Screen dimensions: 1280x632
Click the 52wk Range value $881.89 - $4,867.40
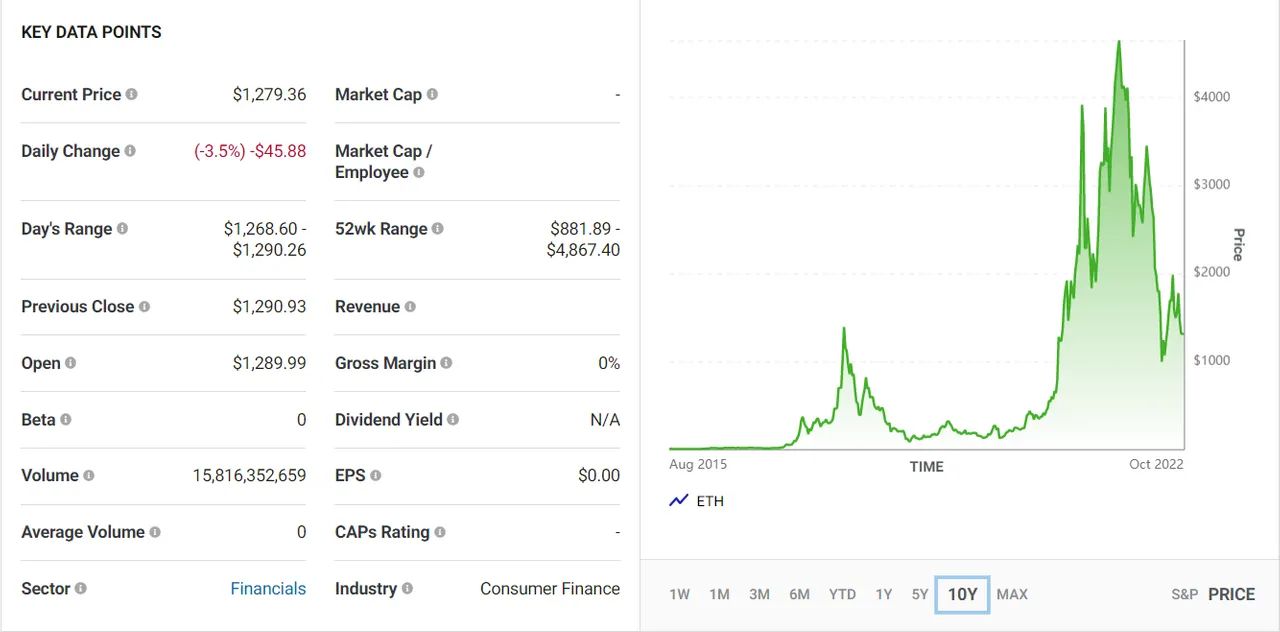point(583,239)
